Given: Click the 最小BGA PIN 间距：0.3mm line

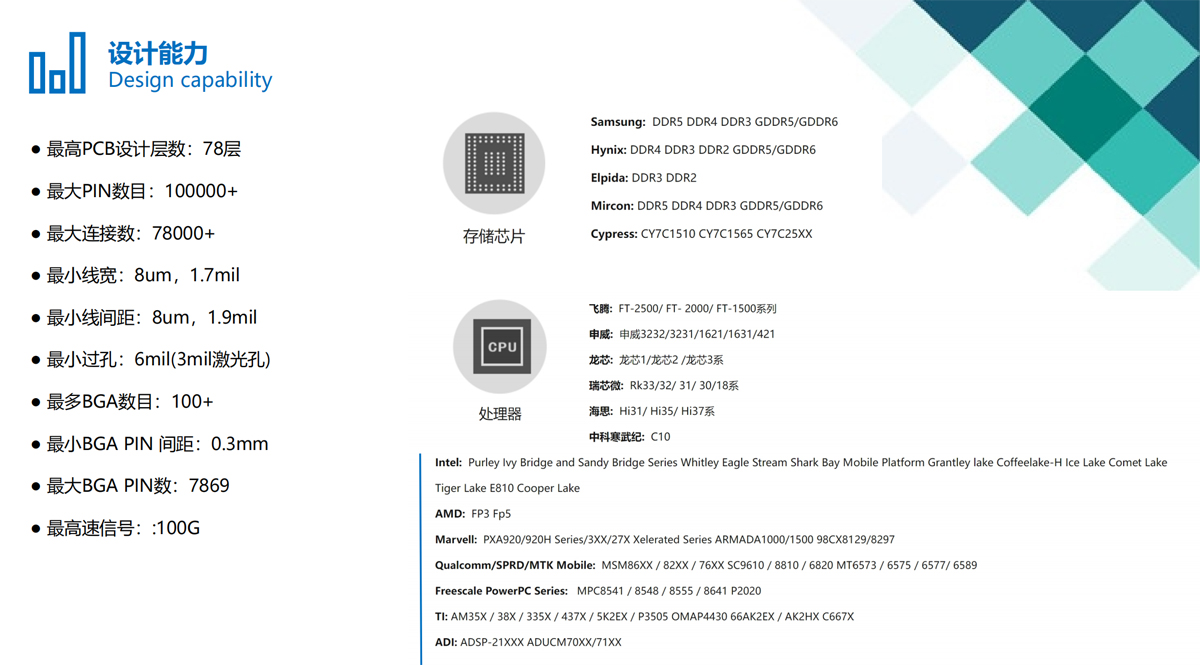Looking at the screenshot, I should (150, 443).
